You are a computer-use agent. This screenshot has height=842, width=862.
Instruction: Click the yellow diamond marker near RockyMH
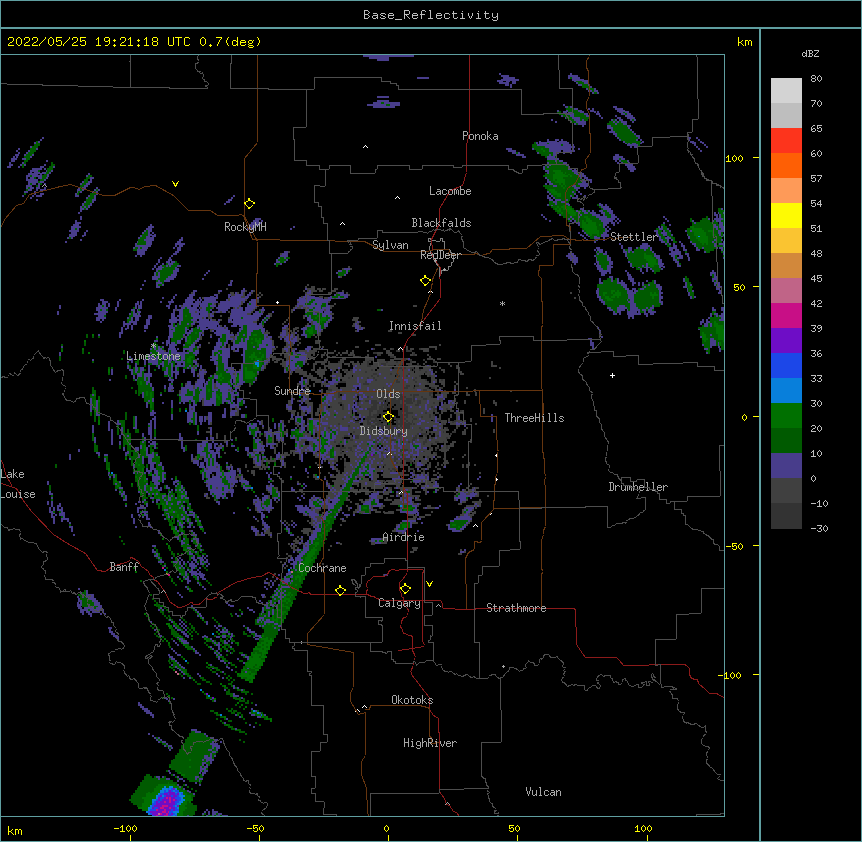250,204
